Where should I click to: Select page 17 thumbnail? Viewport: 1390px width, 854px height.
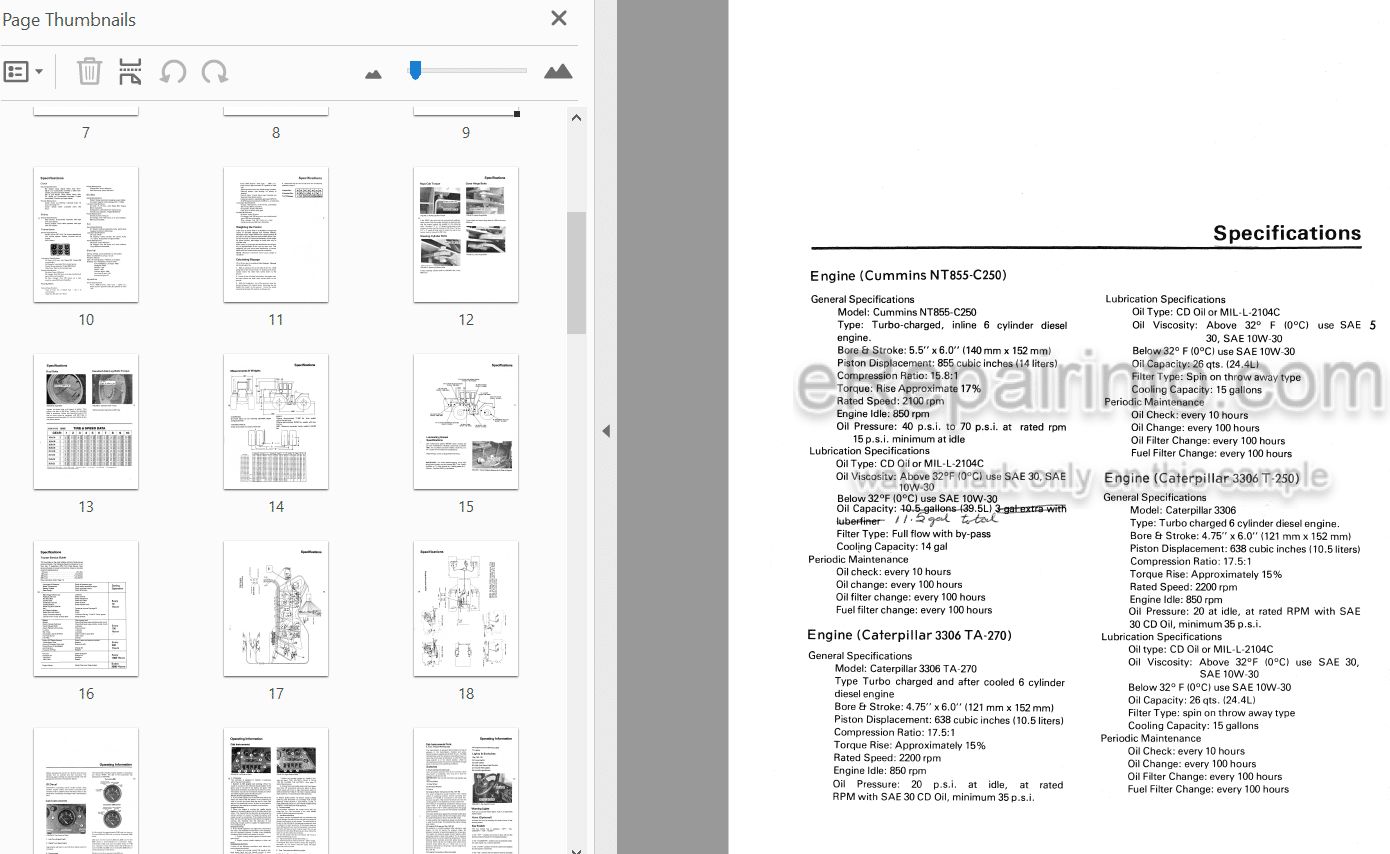[276, 608]
